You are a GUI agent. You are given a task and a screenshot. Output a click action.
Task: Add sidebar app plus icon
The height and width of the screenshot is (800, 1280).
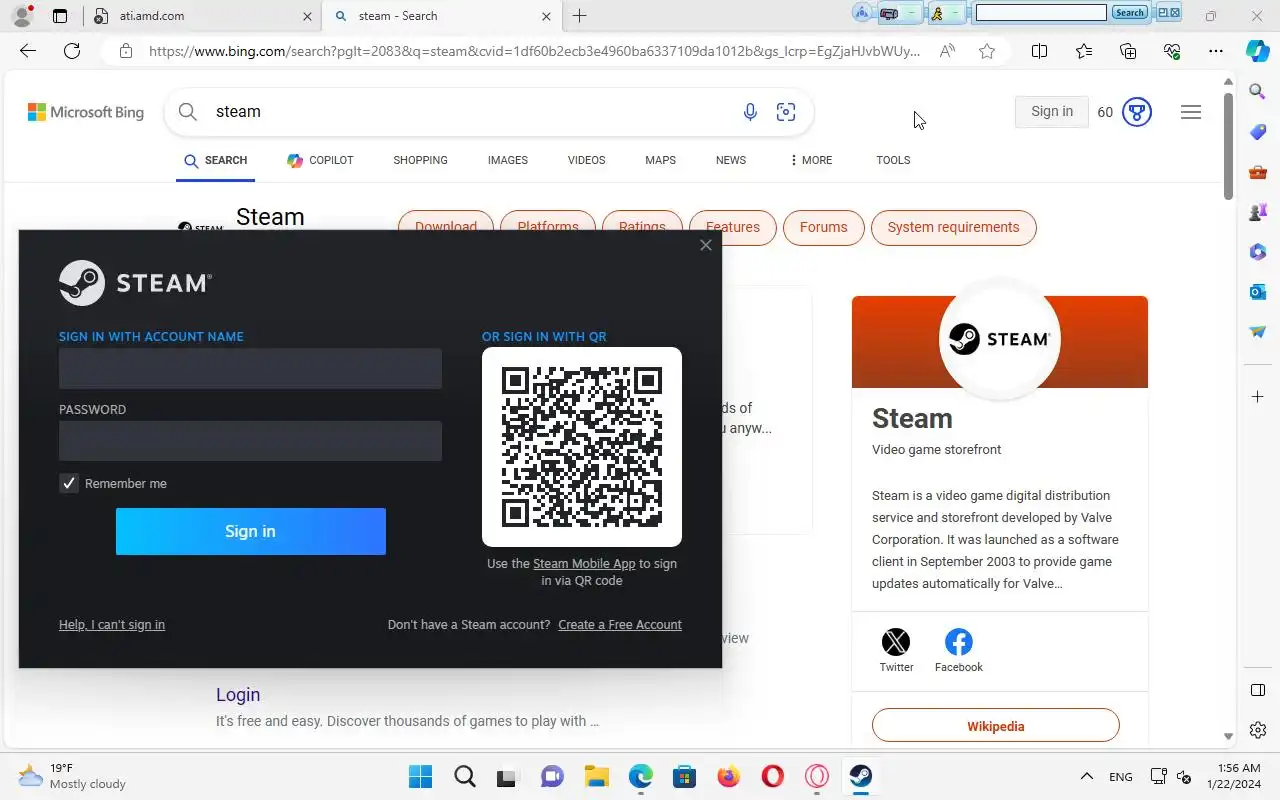click(x=1258, y=397)
